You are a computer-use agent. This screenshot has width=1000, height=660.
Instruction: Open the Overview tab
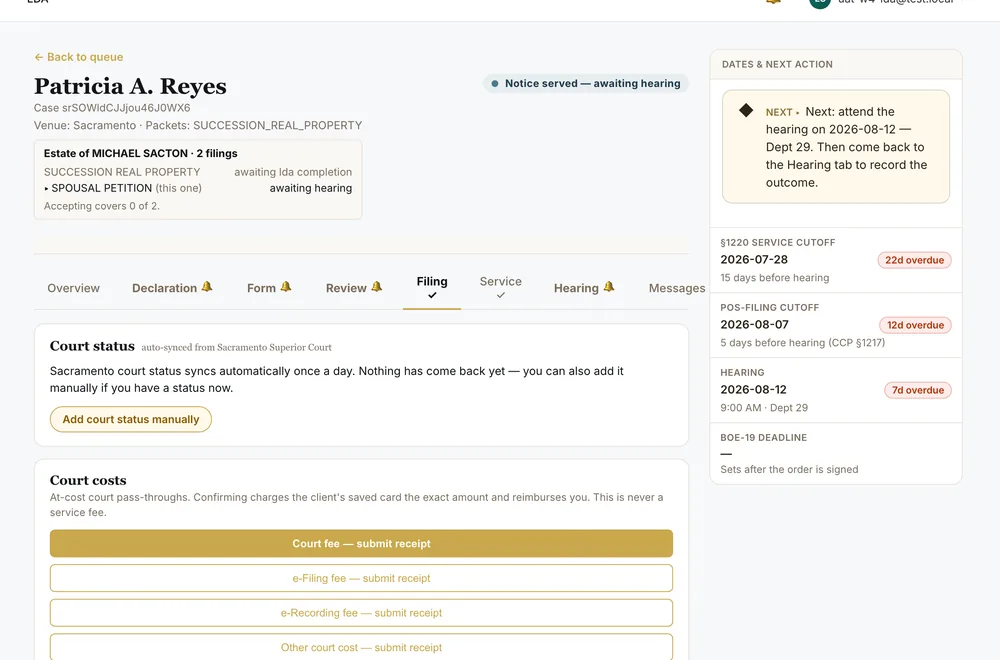coord(73,288)
